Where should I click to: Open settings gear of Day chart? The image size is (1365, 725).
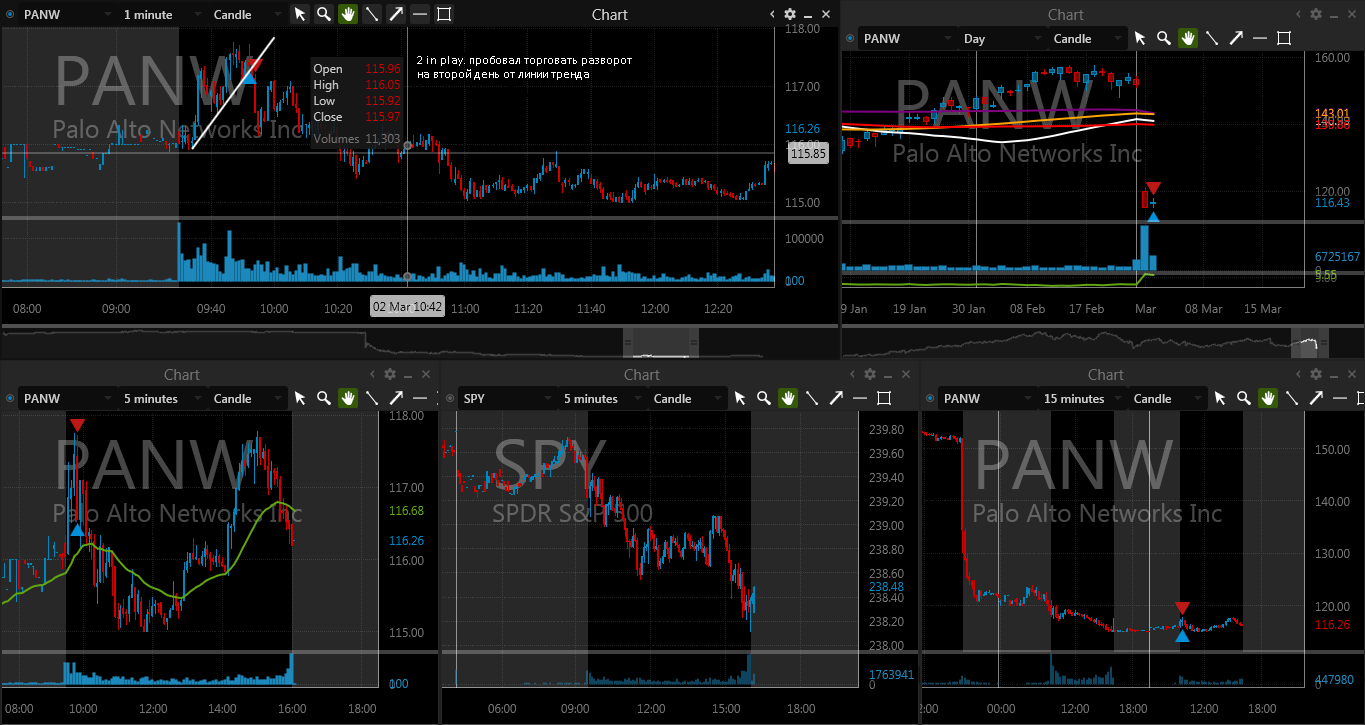coord(1316,14)
